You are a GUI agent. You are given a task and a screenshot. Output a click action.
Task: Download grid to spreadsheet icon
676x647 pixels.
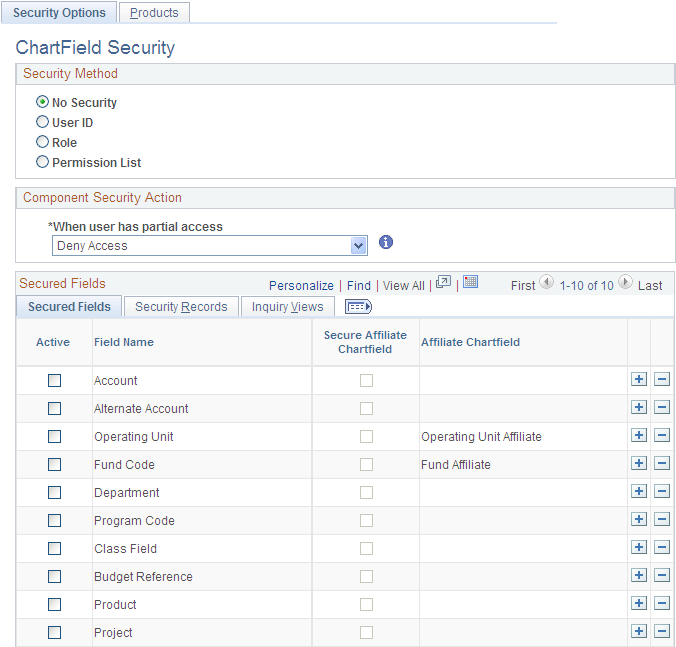coord(470,282)
